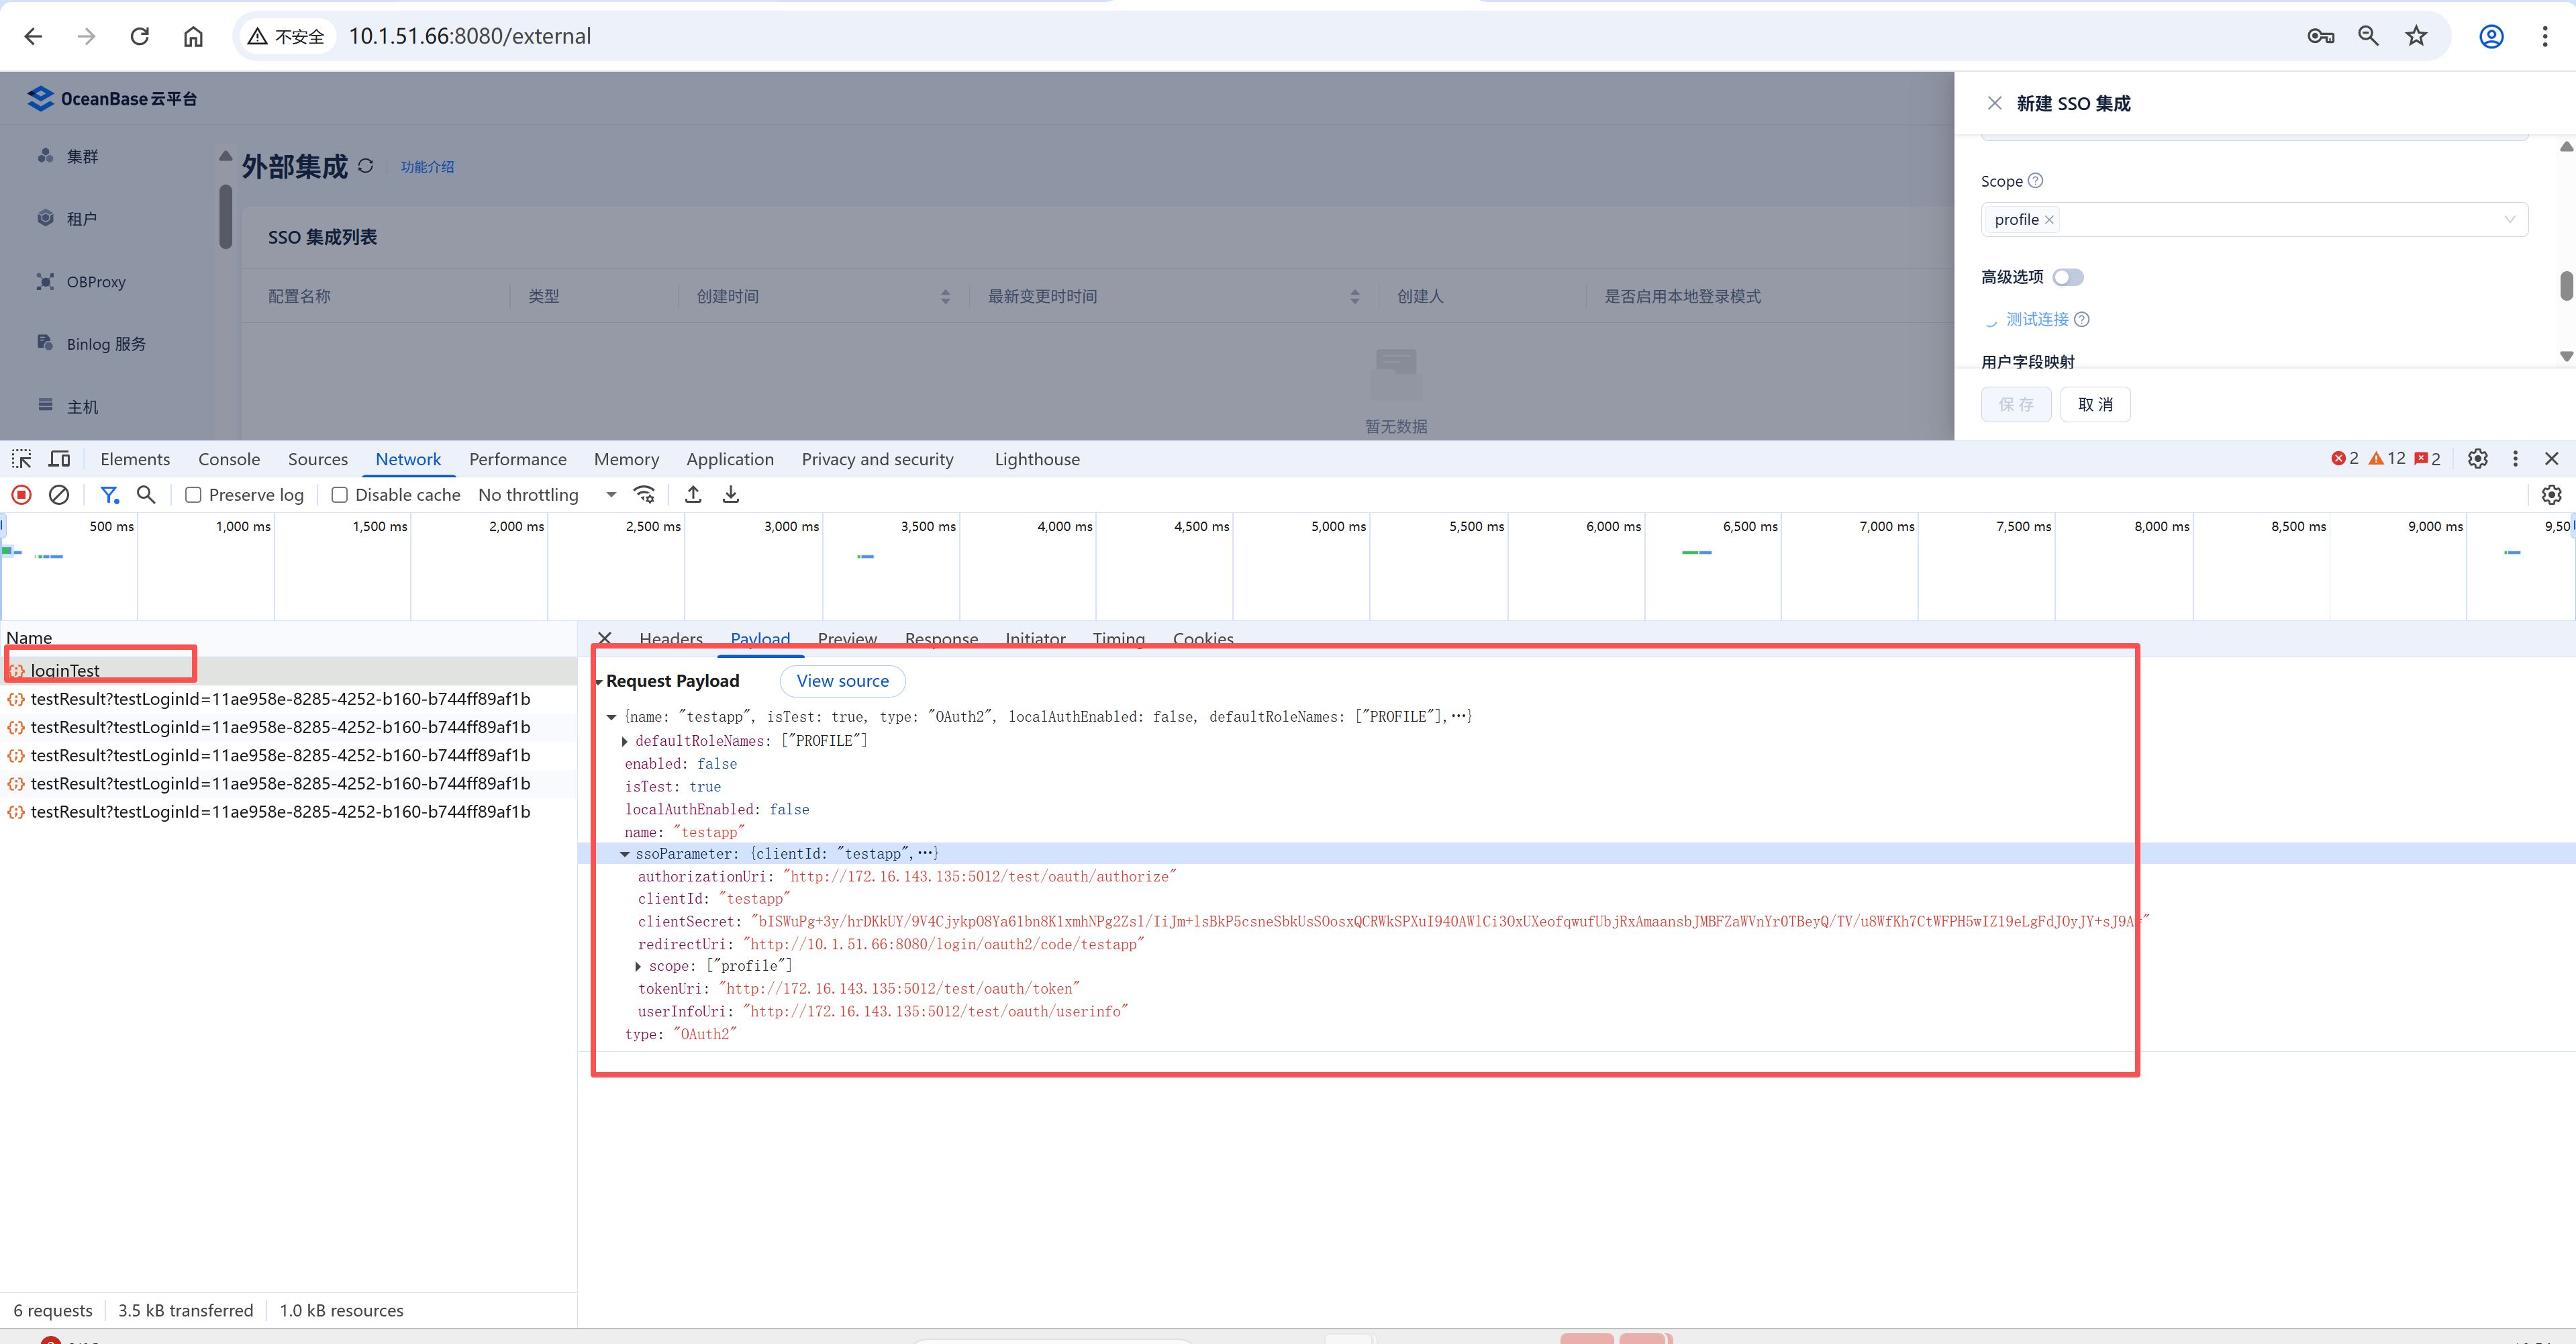Open the Lighthouse tab
This screenshot has width=2576, height=1344.
tap(1037, 459)
